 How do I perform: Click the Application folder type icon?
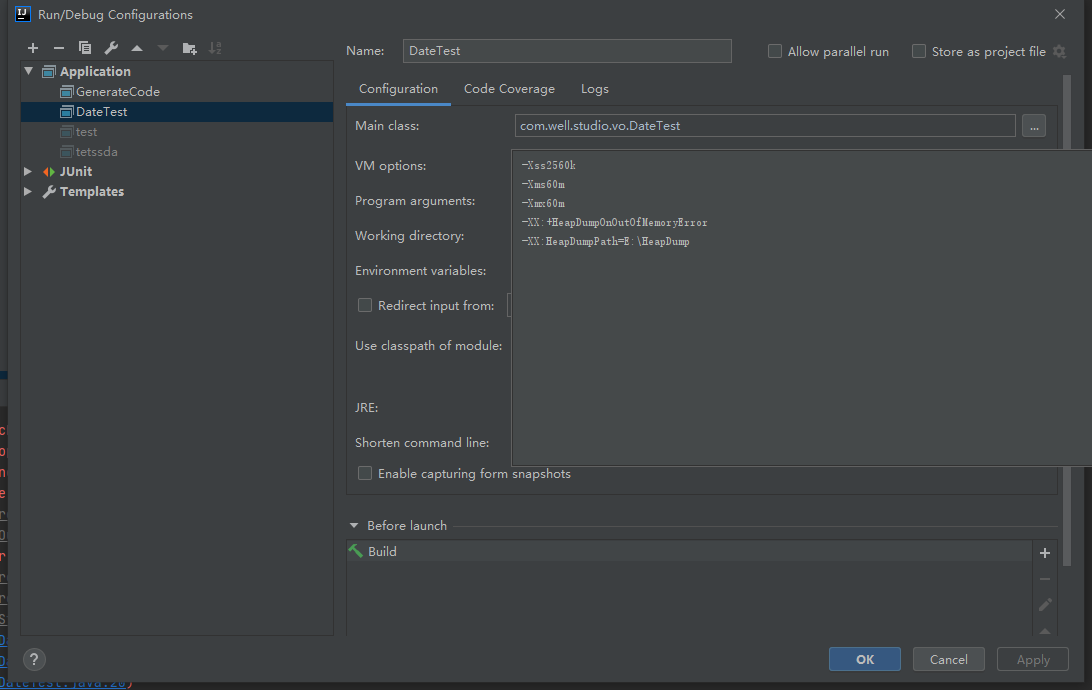pyautogui.click(x=49, y=72)
